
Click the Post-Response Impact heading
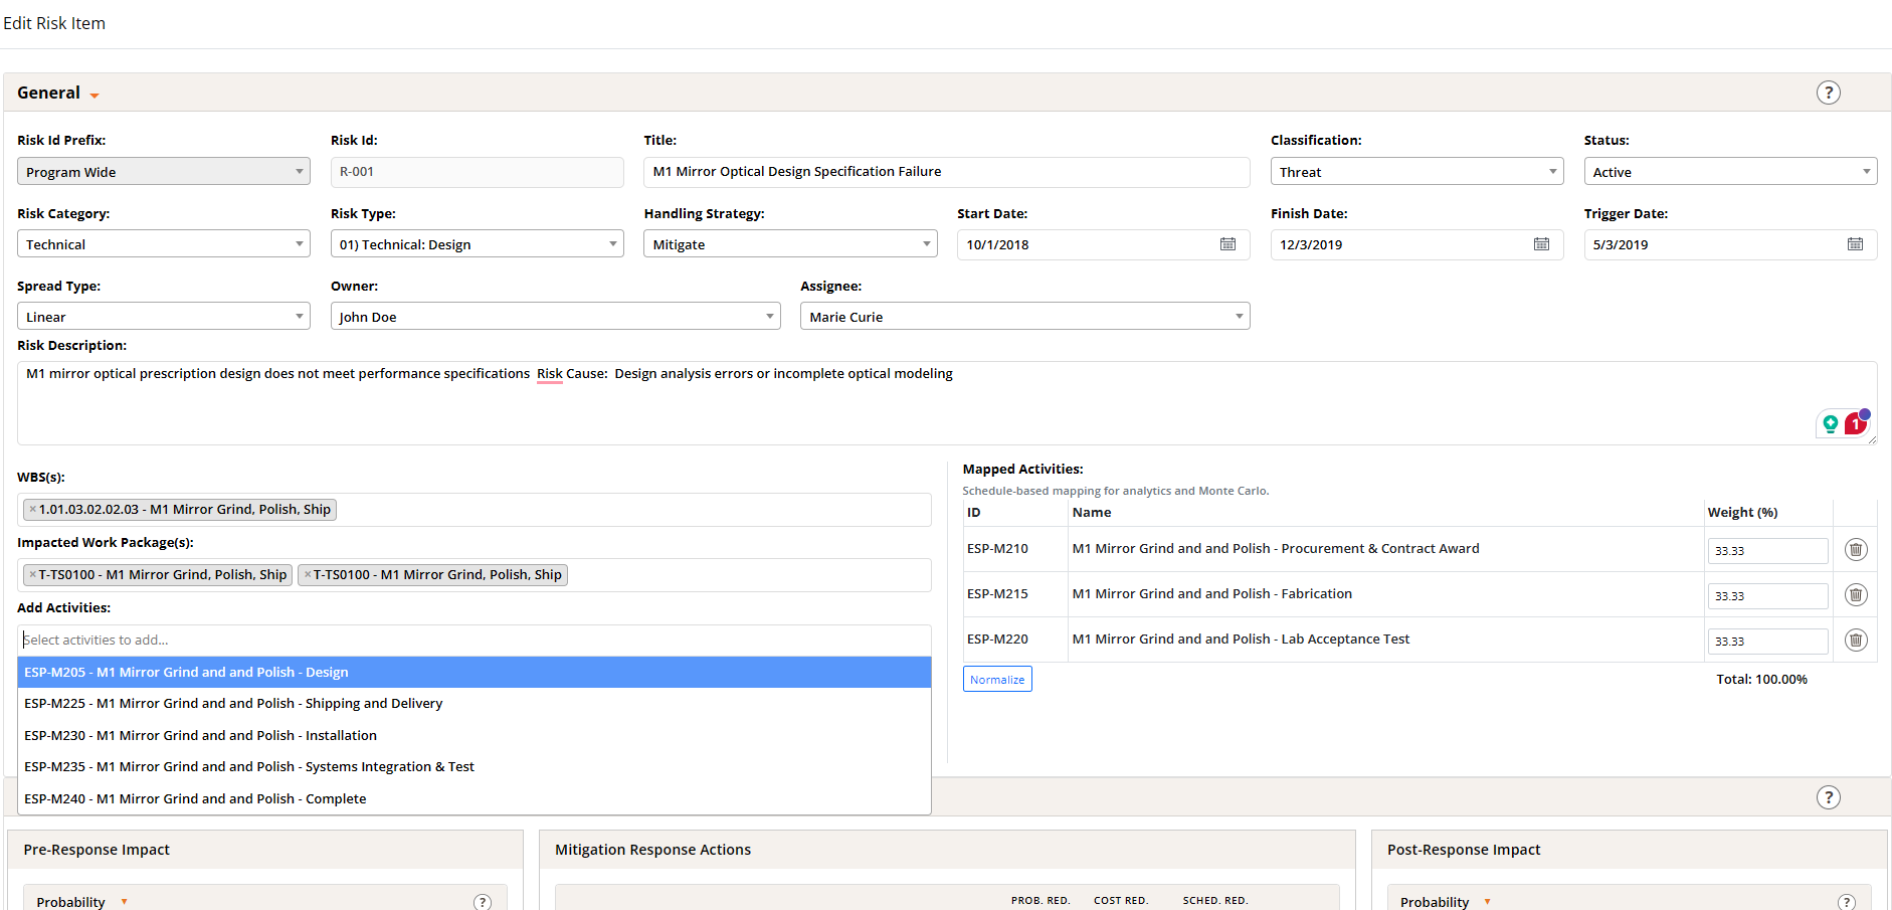1463,850
